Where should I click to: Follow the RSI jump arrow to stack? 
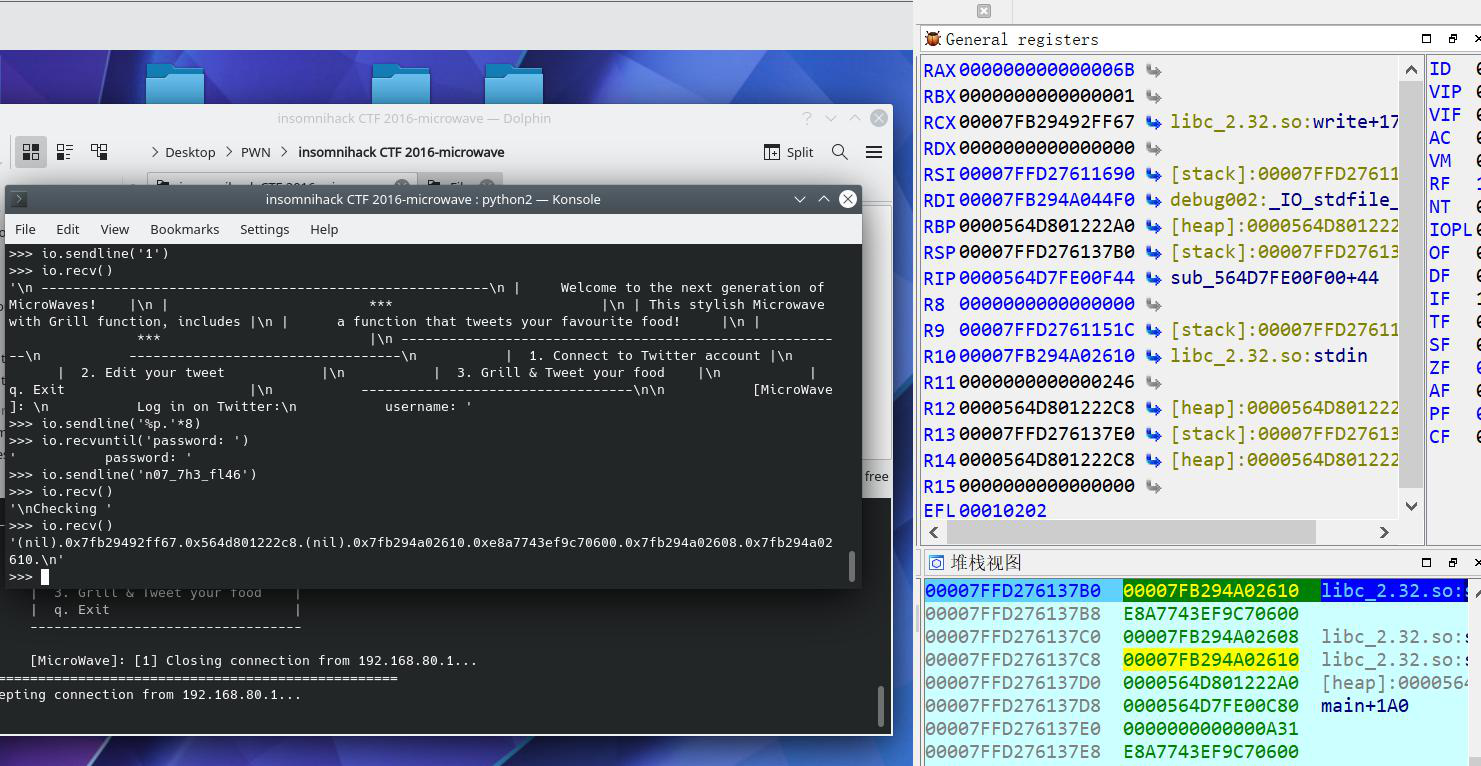1153,175
